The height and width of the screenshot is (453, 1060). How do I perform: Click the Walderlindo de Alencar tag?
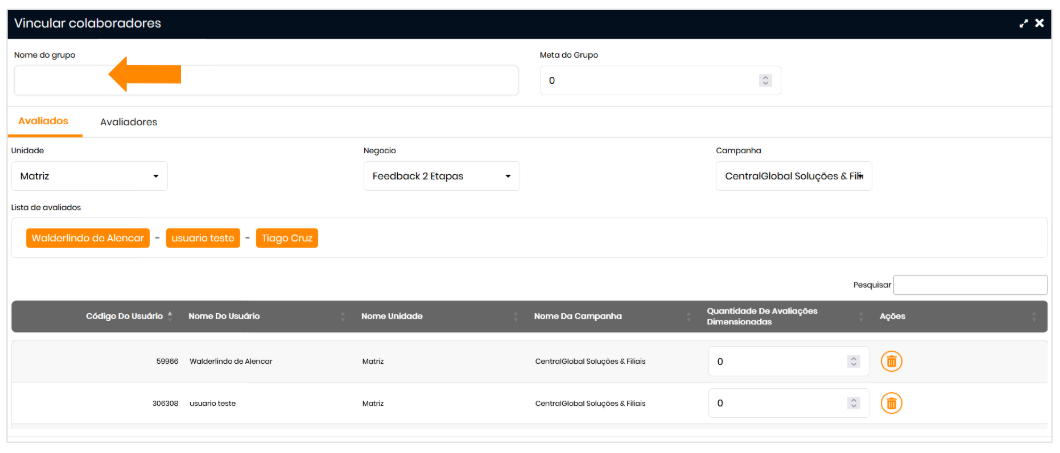[x=88, y=238]
